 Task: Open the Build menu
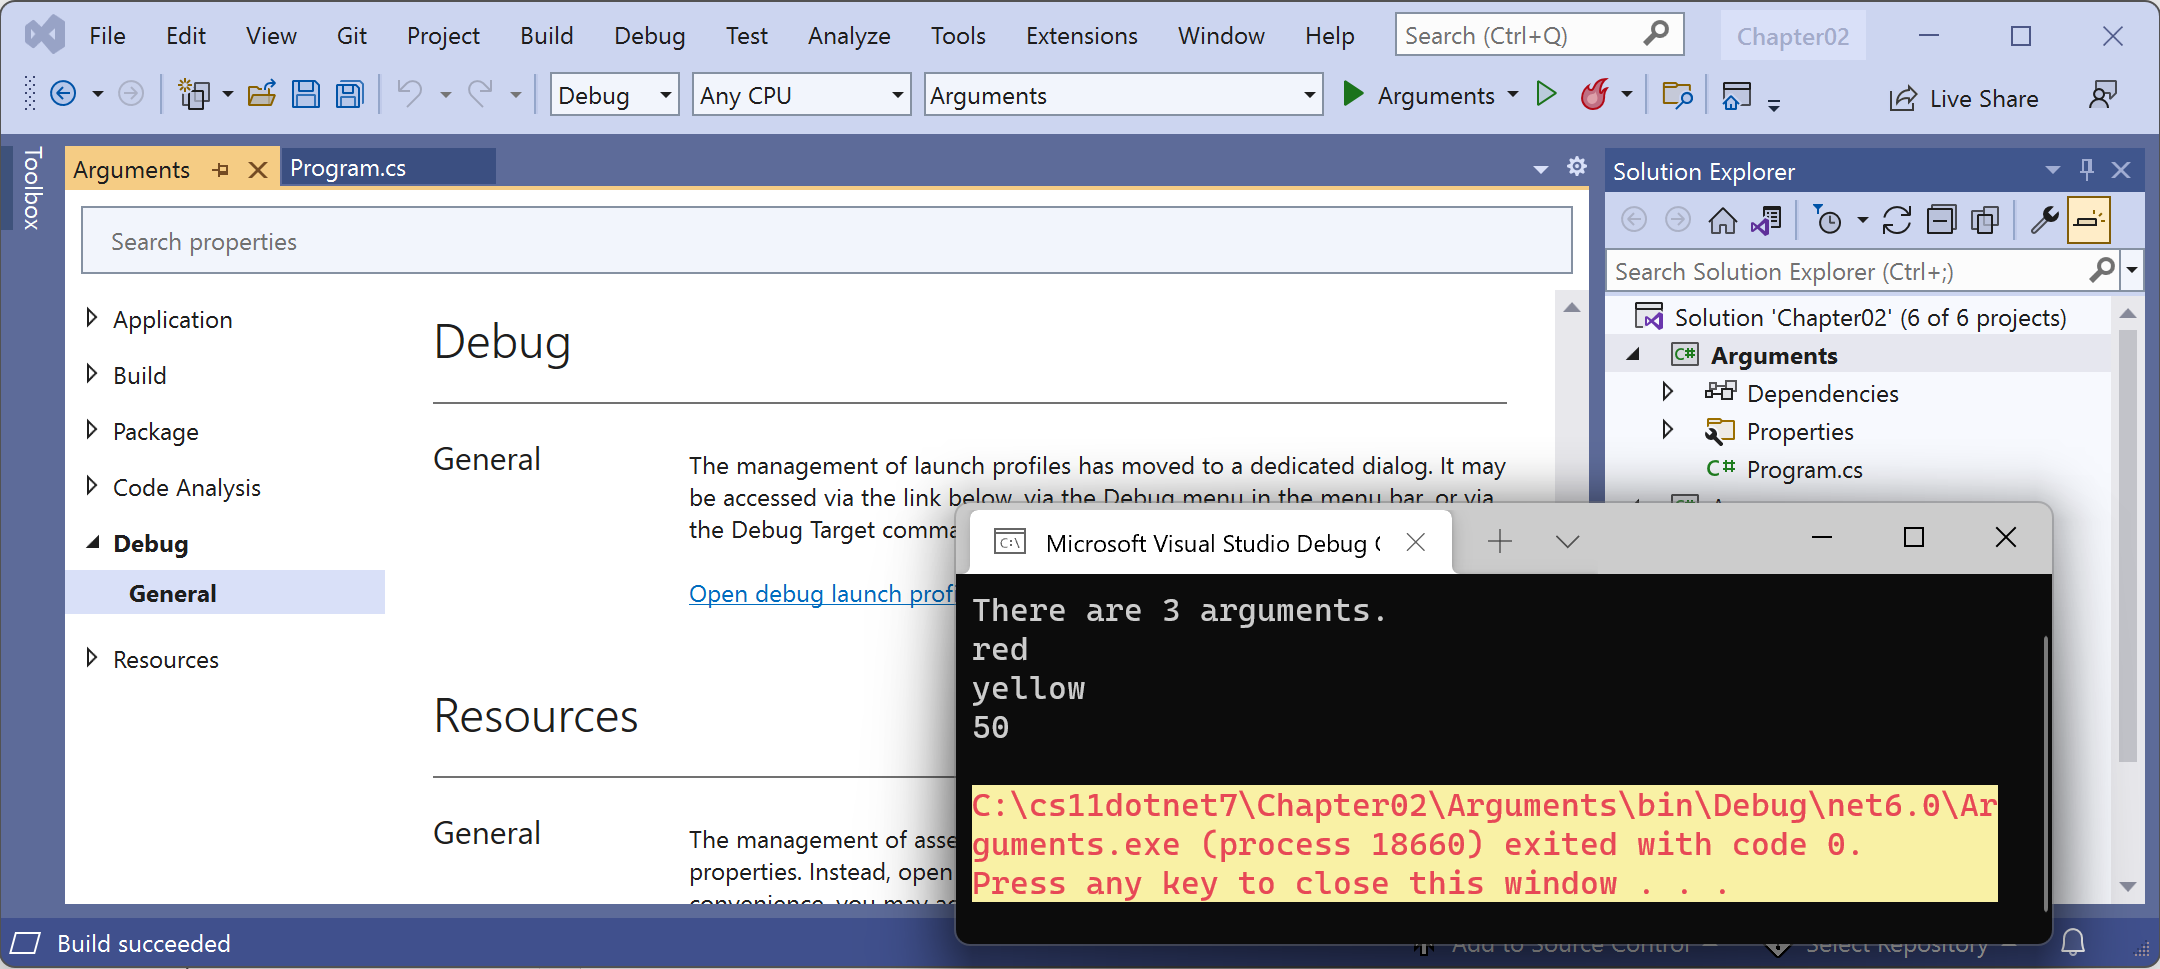(546, 36)
